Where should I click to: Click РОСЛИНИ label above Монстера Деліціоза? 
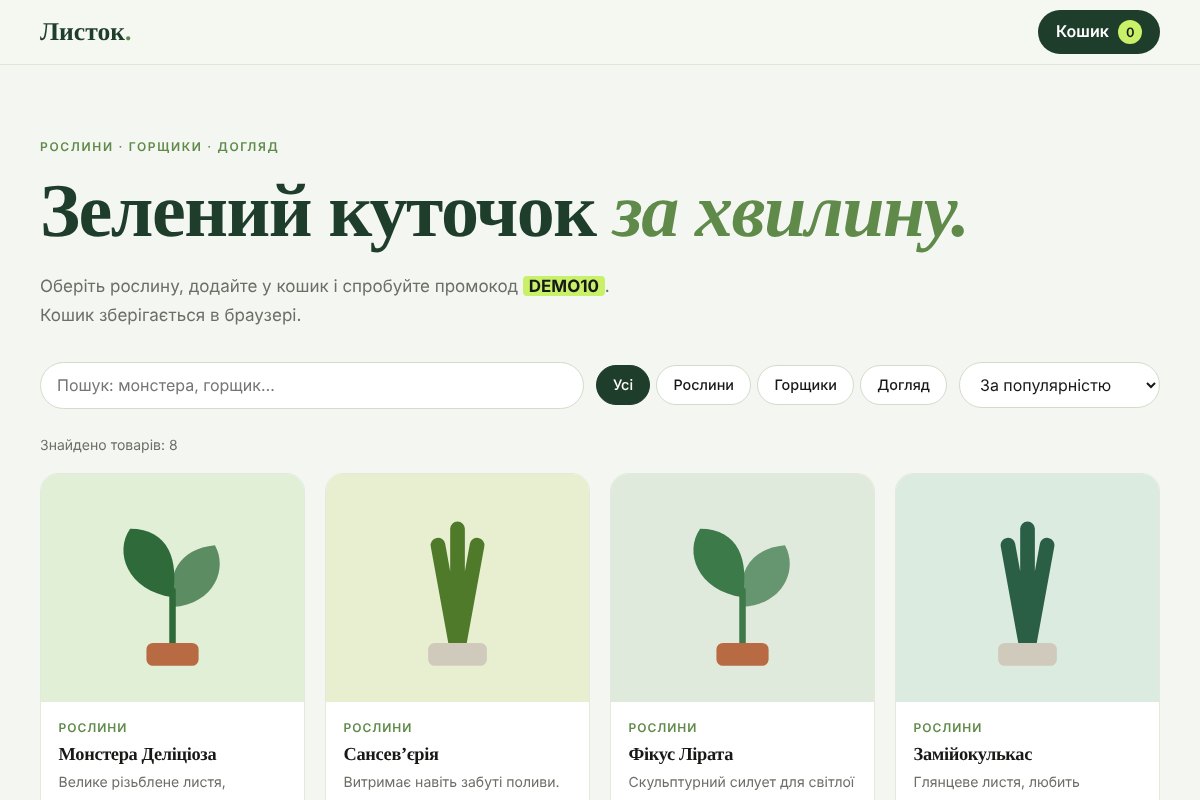click(x=93, y=728)
